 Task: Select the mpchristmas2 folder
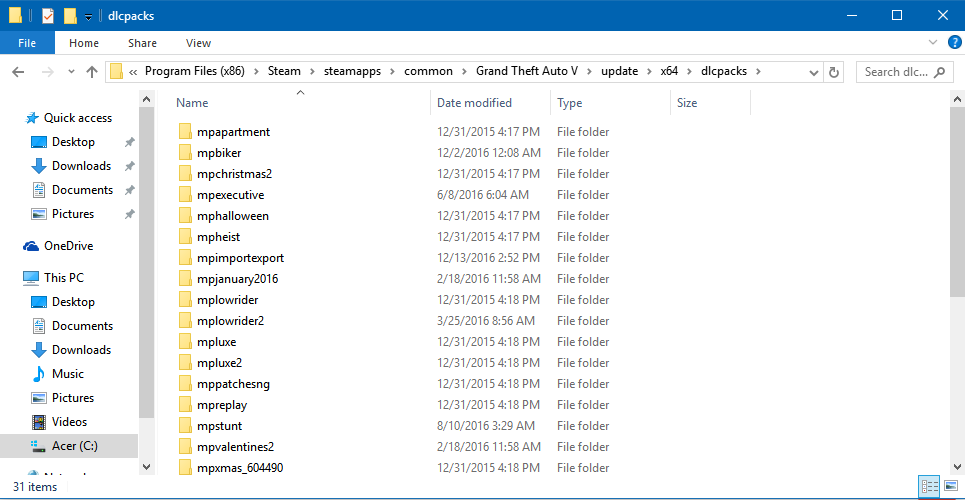pos(234,174)
